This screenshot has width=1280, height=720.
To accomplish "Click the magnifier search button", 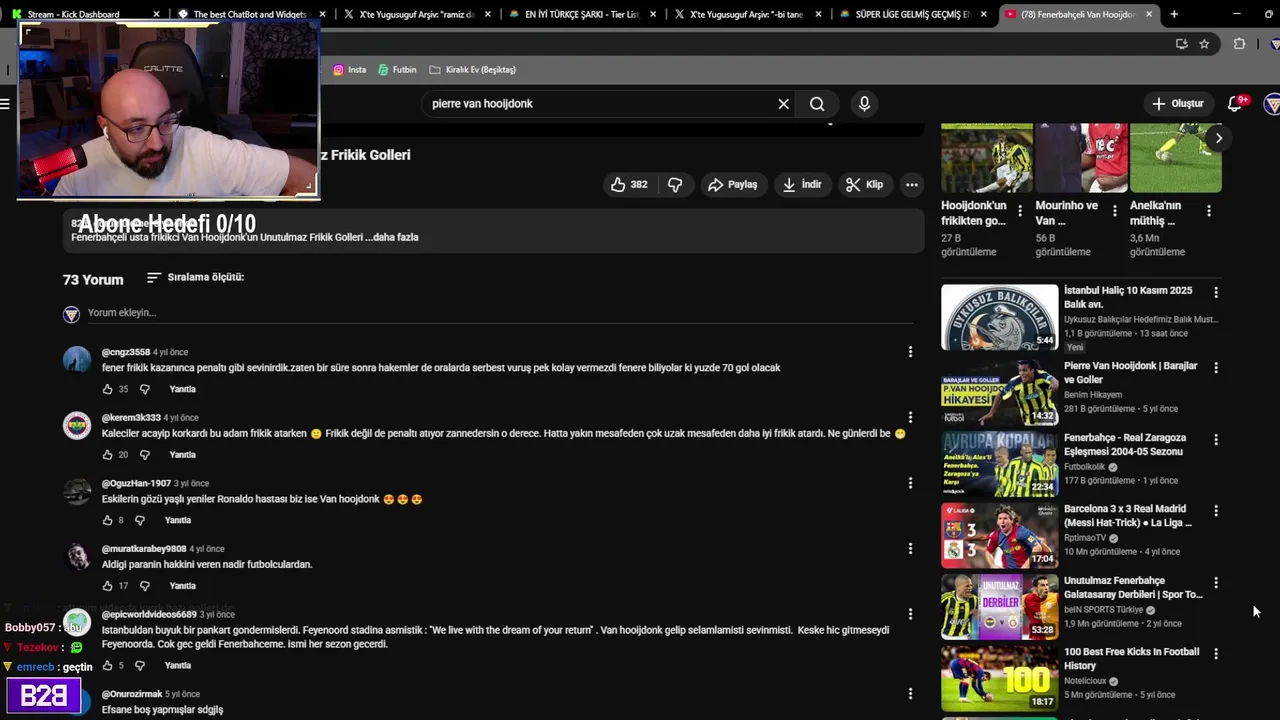I will [x=817, y=104].
